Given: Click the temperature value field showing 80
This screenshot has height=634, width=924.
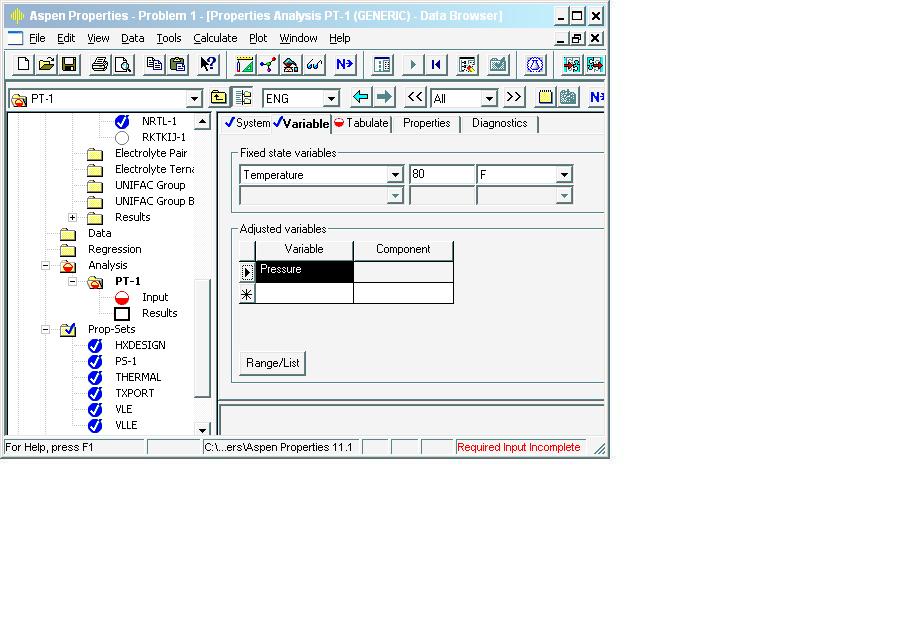Looking at the screenshot, I should tap(442, 174).
